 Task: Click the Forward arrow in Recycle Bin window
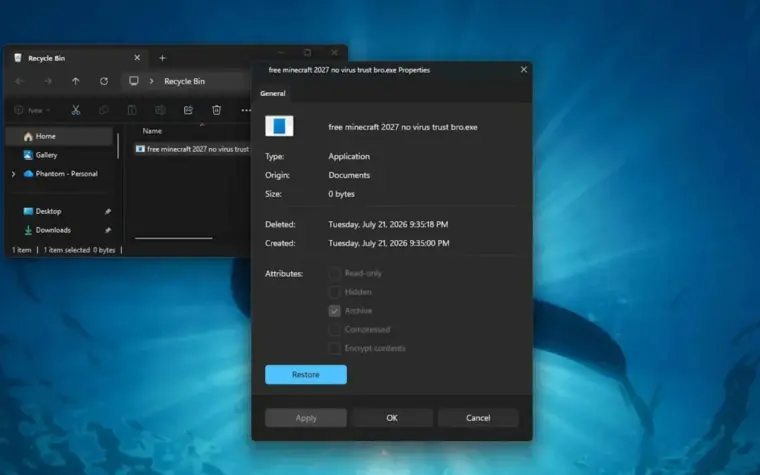tap(48, 81)
